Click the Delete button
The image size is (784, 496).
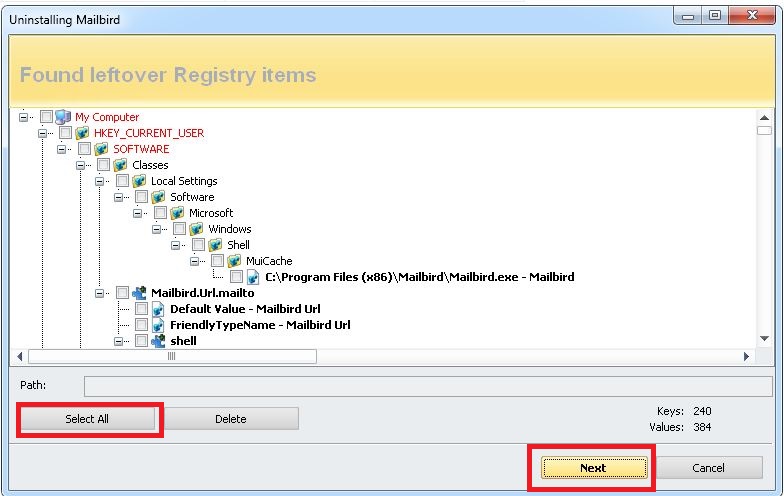coord(231,419)
